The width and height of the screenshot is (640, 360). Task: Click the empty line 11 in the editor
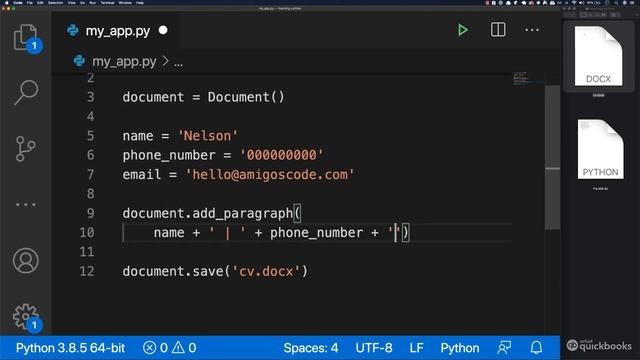[x=317, y=252]
